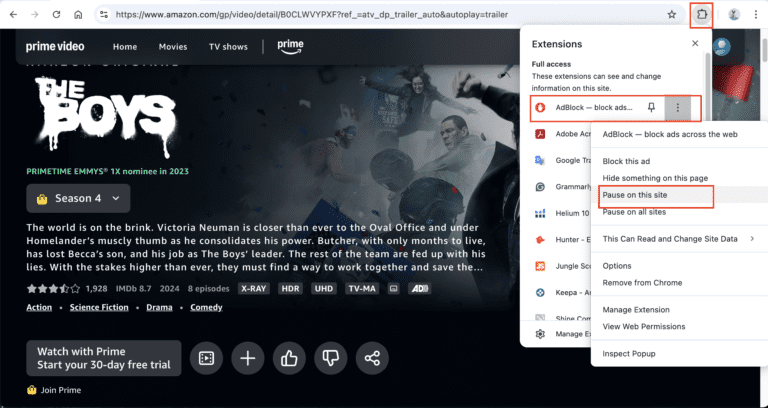Open the Movies tab in Prime Video

[x=172, y=47]
